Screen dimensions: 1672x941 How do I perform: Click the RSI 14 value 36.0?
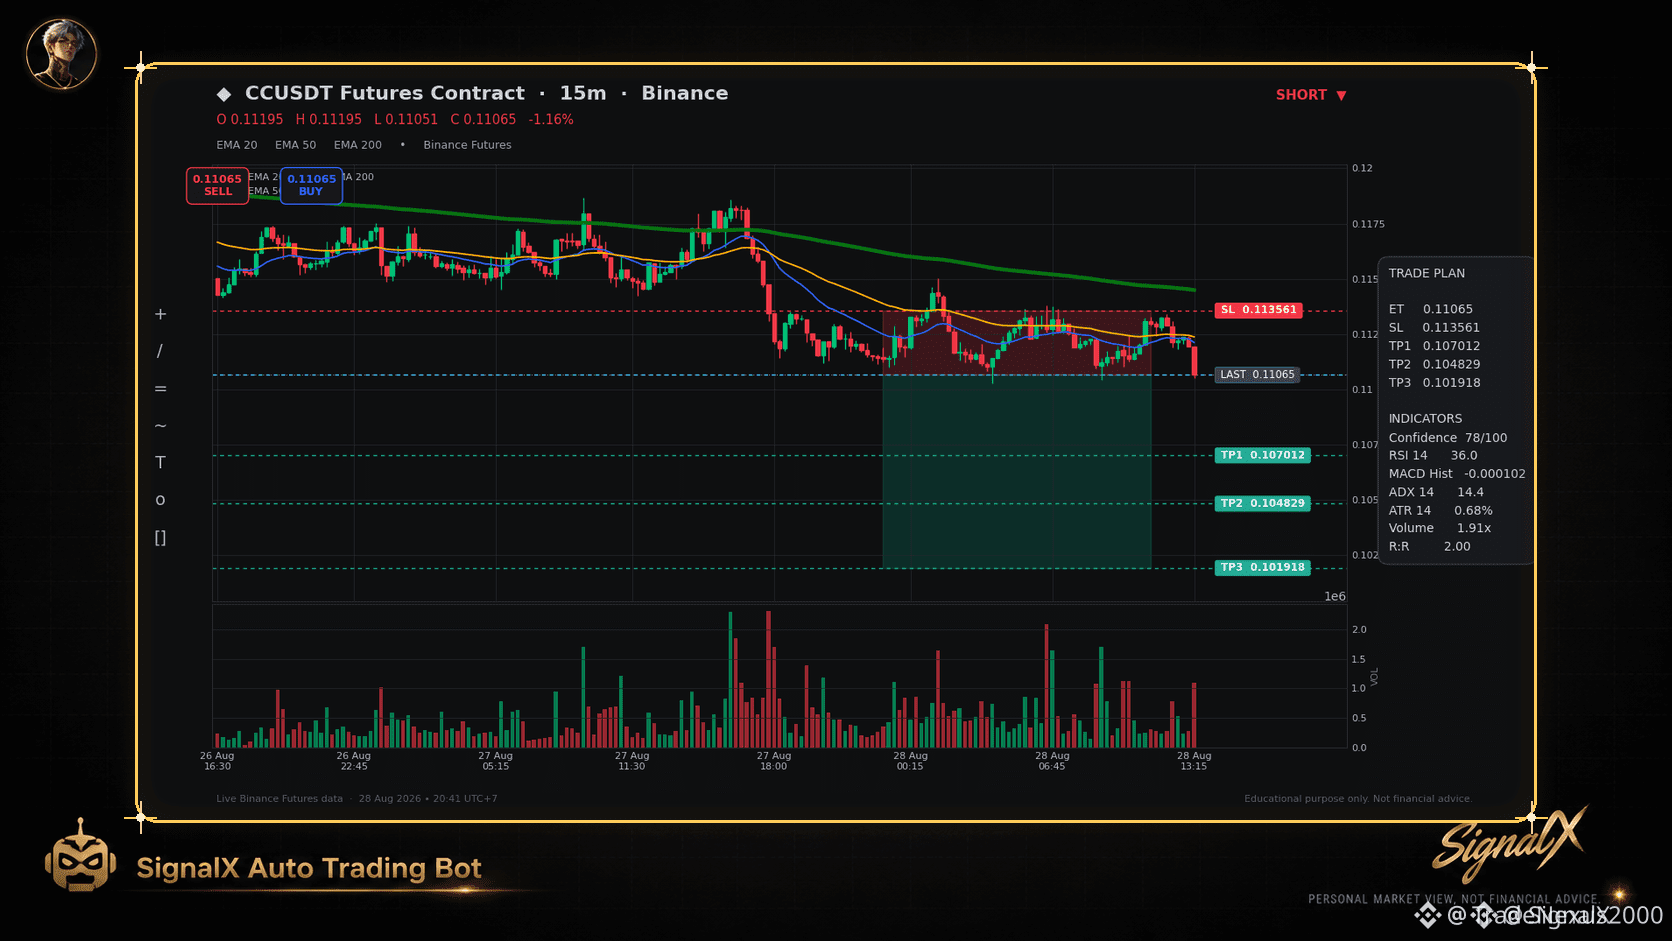coord(1464,456)
